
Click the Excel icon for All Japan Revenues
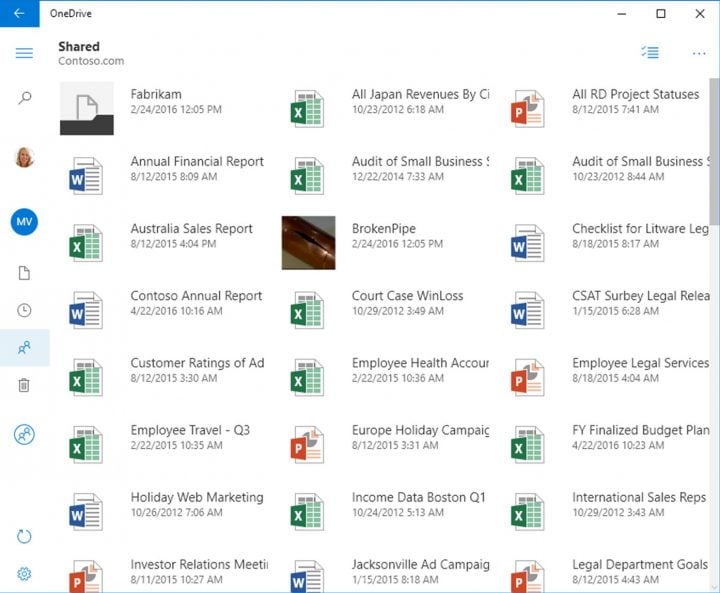[307, 109]
